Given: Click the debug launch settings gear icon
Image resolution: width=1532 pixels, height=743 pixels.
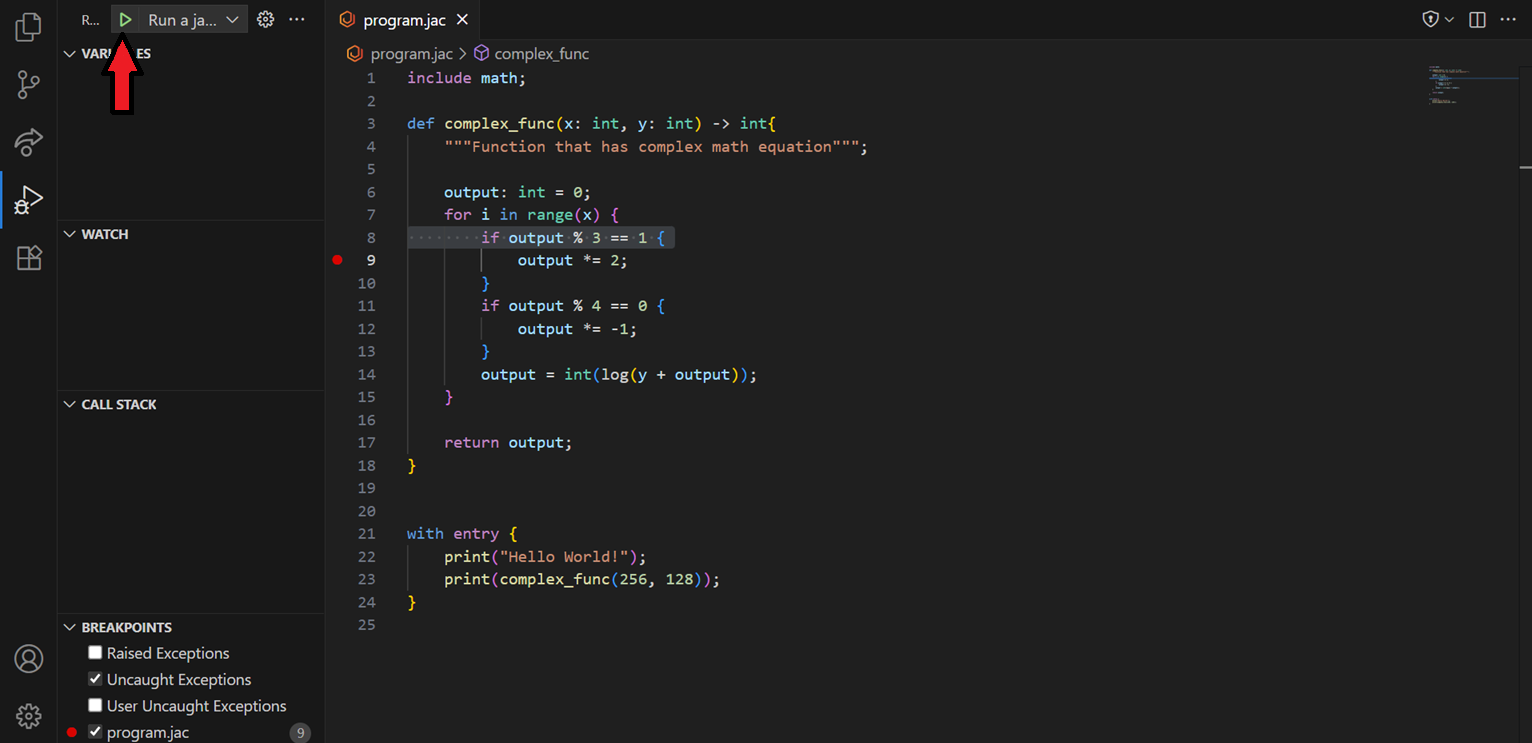Looking at the screenshot, I should (265, 18).
